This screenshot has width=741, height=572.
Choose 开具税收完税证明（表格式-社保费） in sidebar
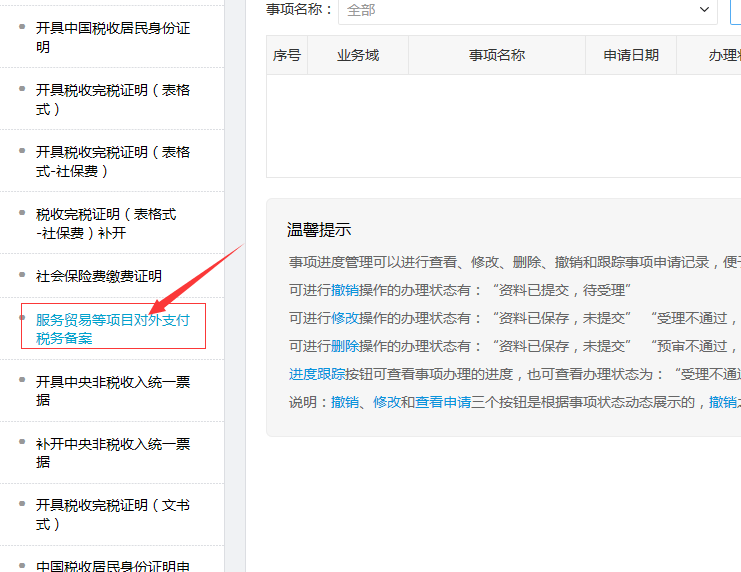pos(112,162)
